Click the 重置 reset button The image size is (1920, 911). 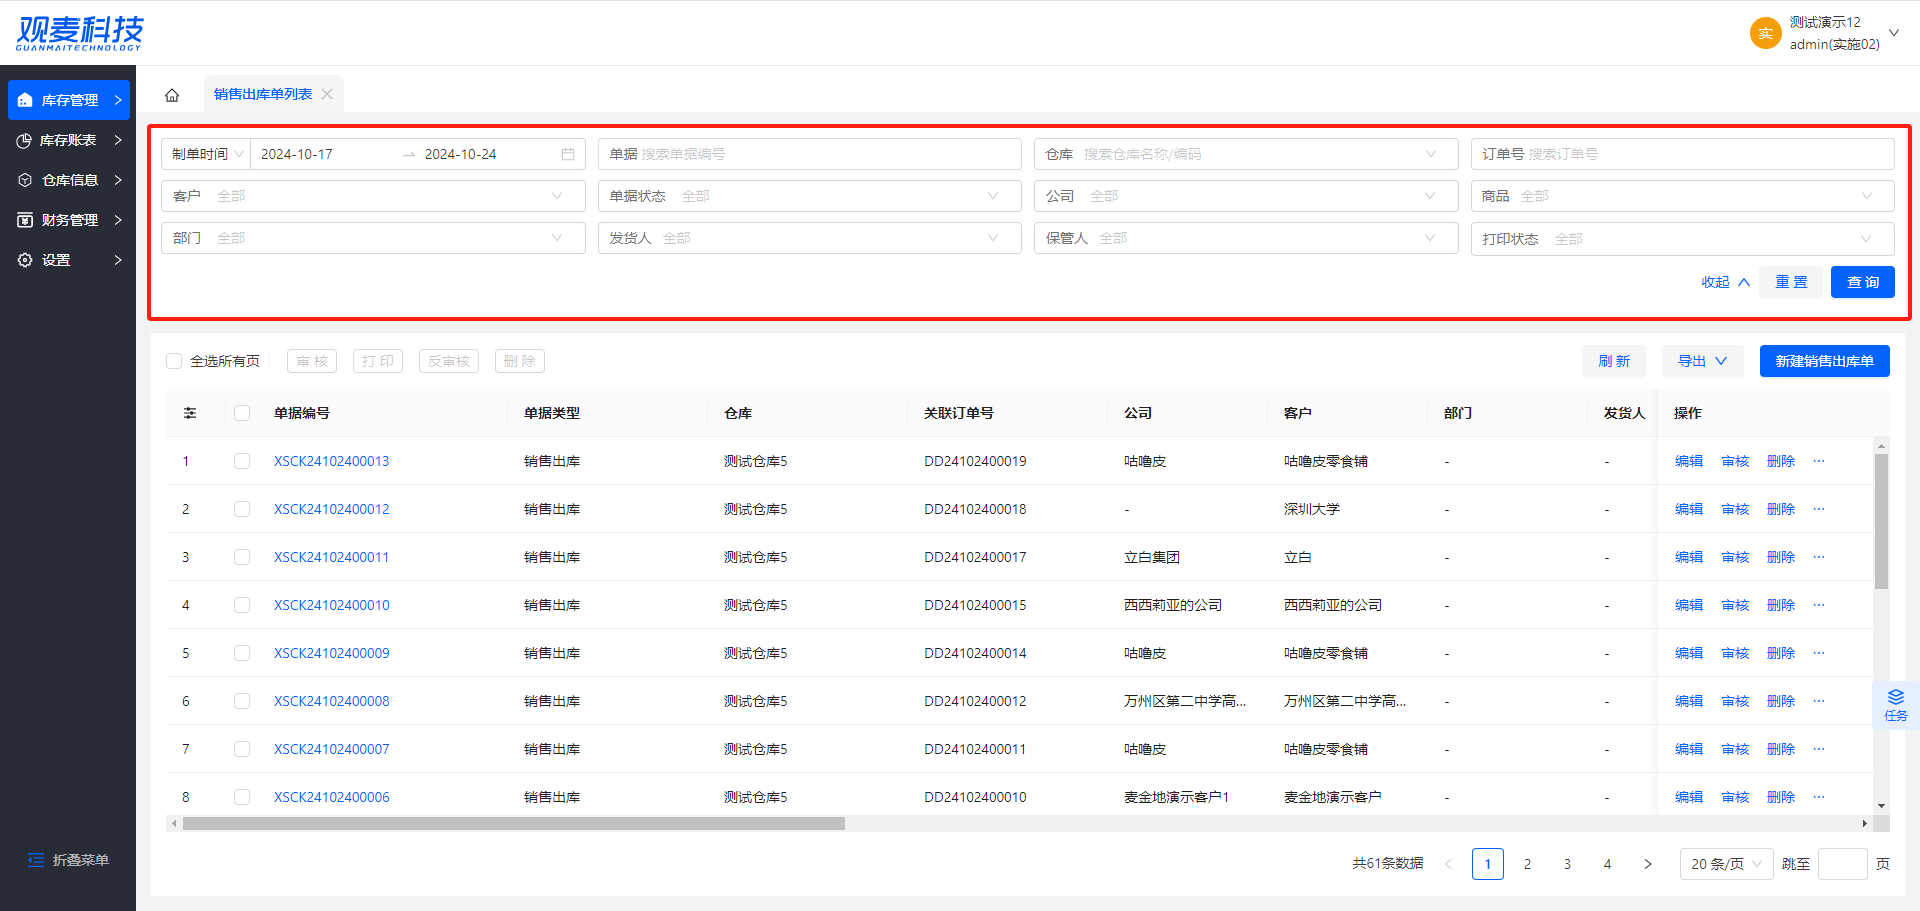coord(1791,282)
